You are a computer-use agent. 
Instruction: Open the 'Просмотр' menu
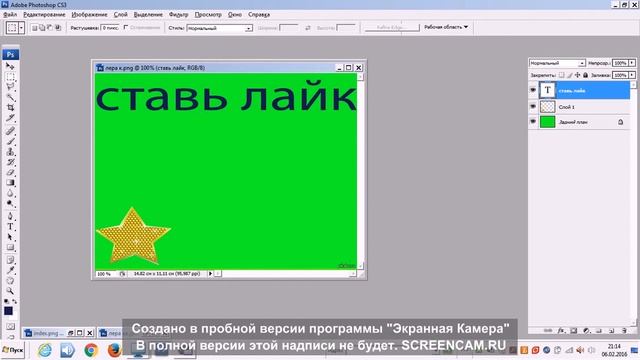coord(208,14)
